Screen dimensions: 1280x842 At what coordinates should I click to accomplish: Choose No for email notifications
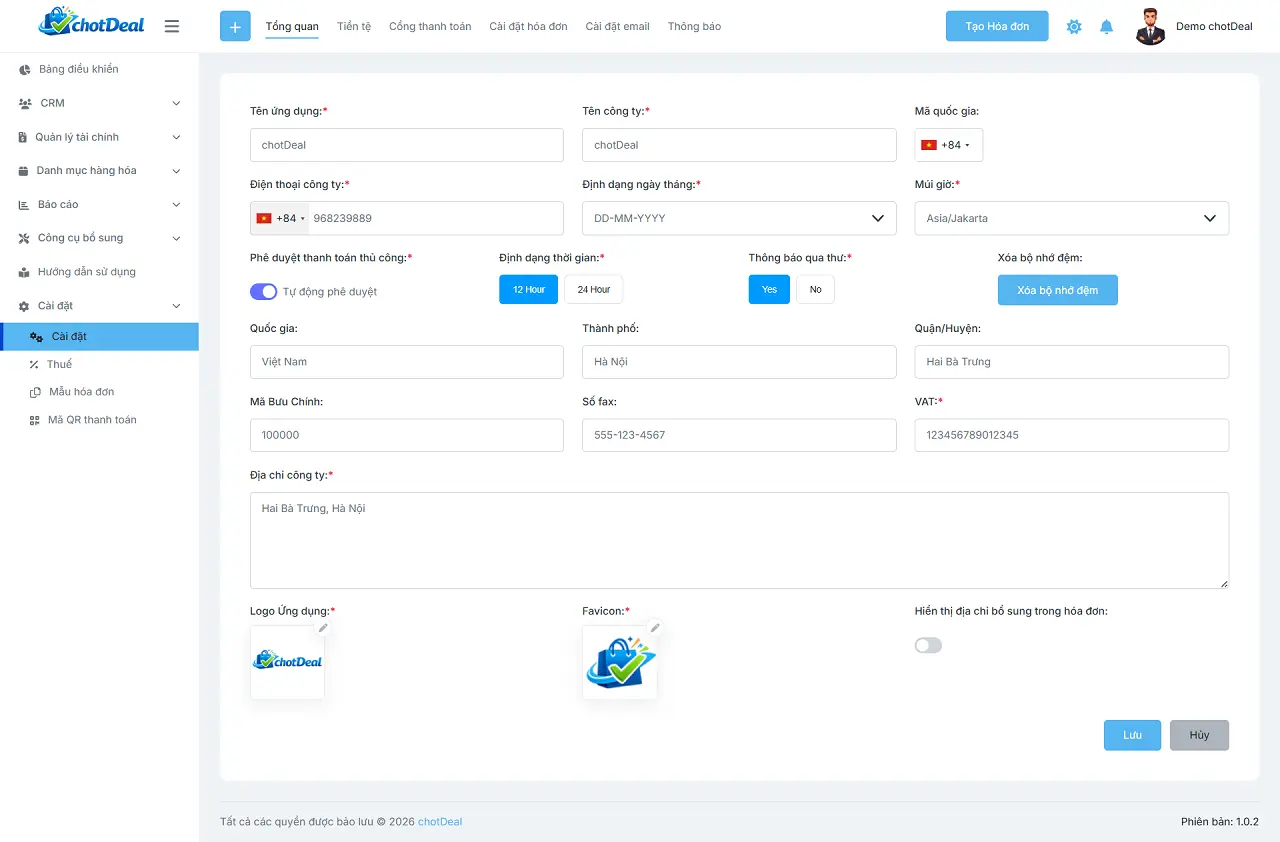815,290
